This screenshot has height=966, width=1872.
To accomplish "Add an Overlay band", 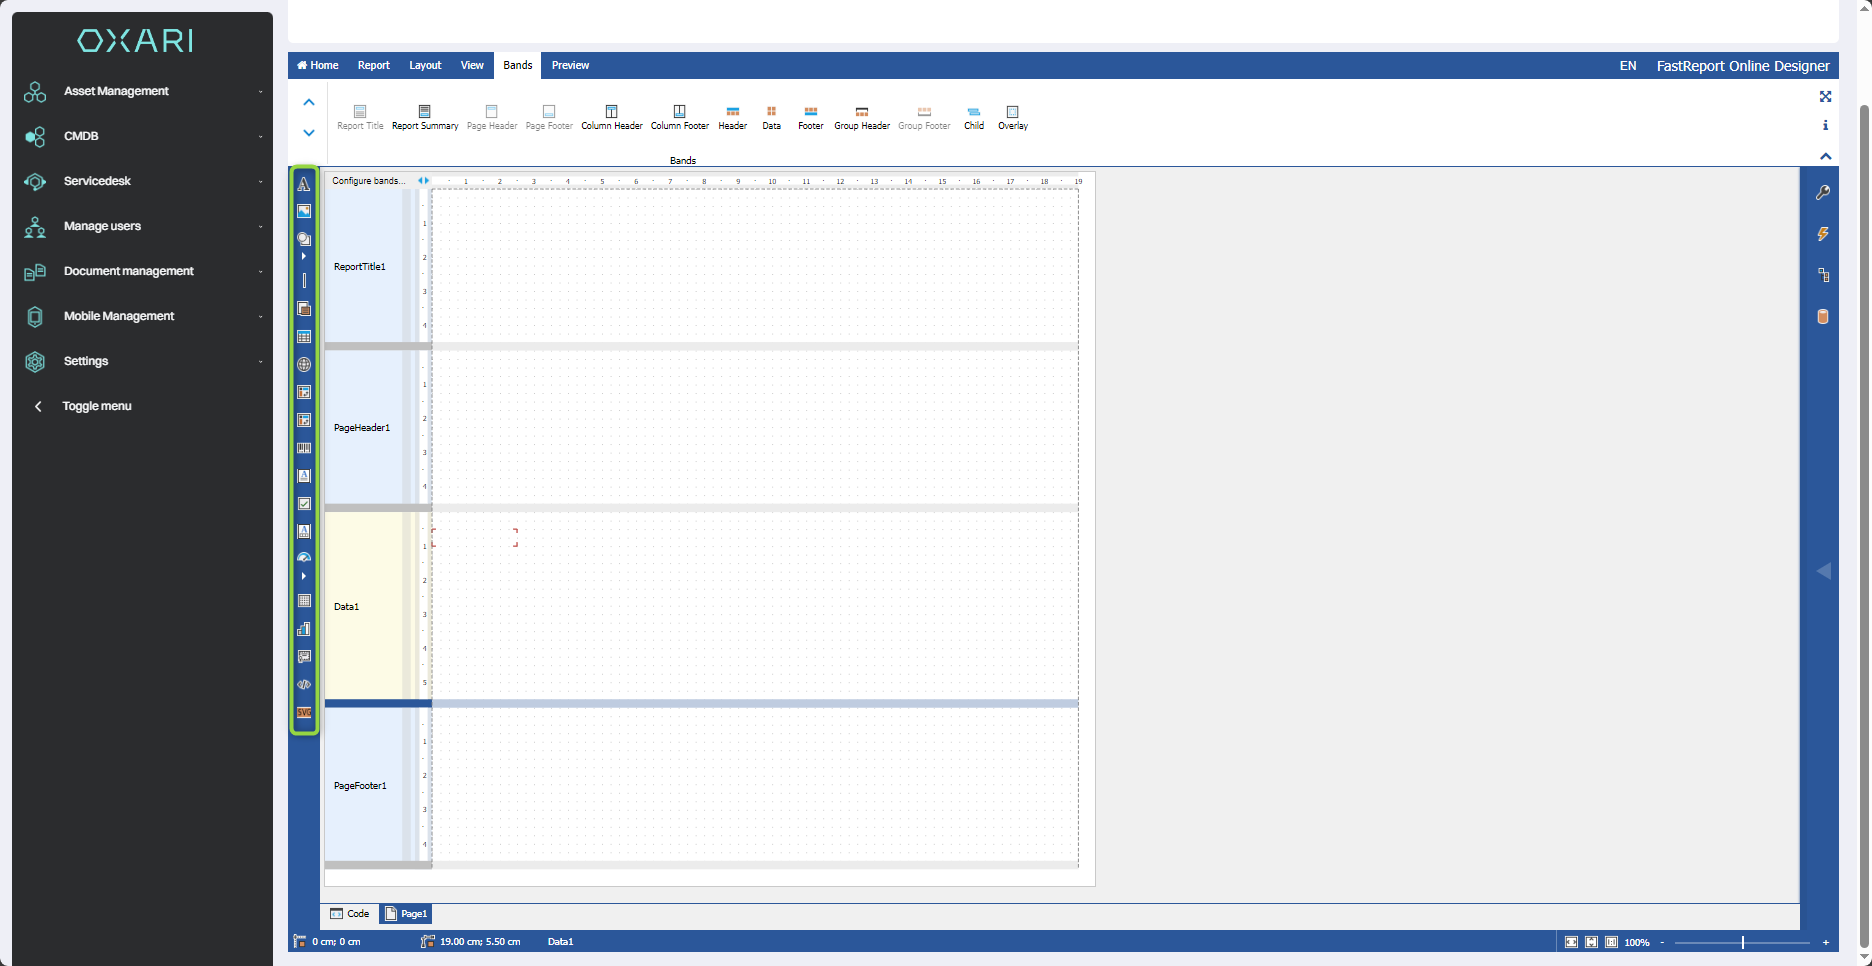I will [1012, 117].
